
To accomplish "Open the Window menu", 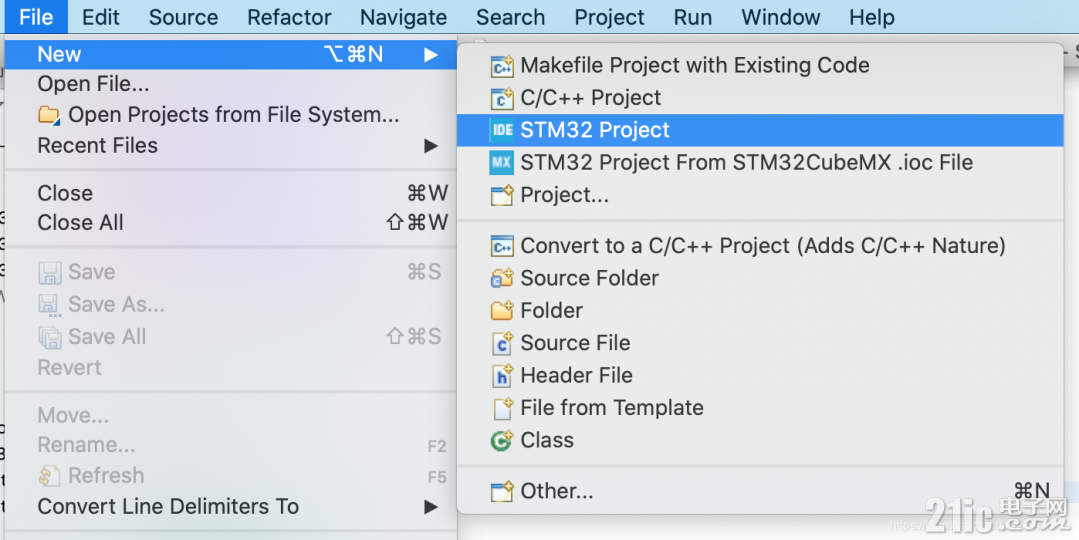I will pos(781,17).
